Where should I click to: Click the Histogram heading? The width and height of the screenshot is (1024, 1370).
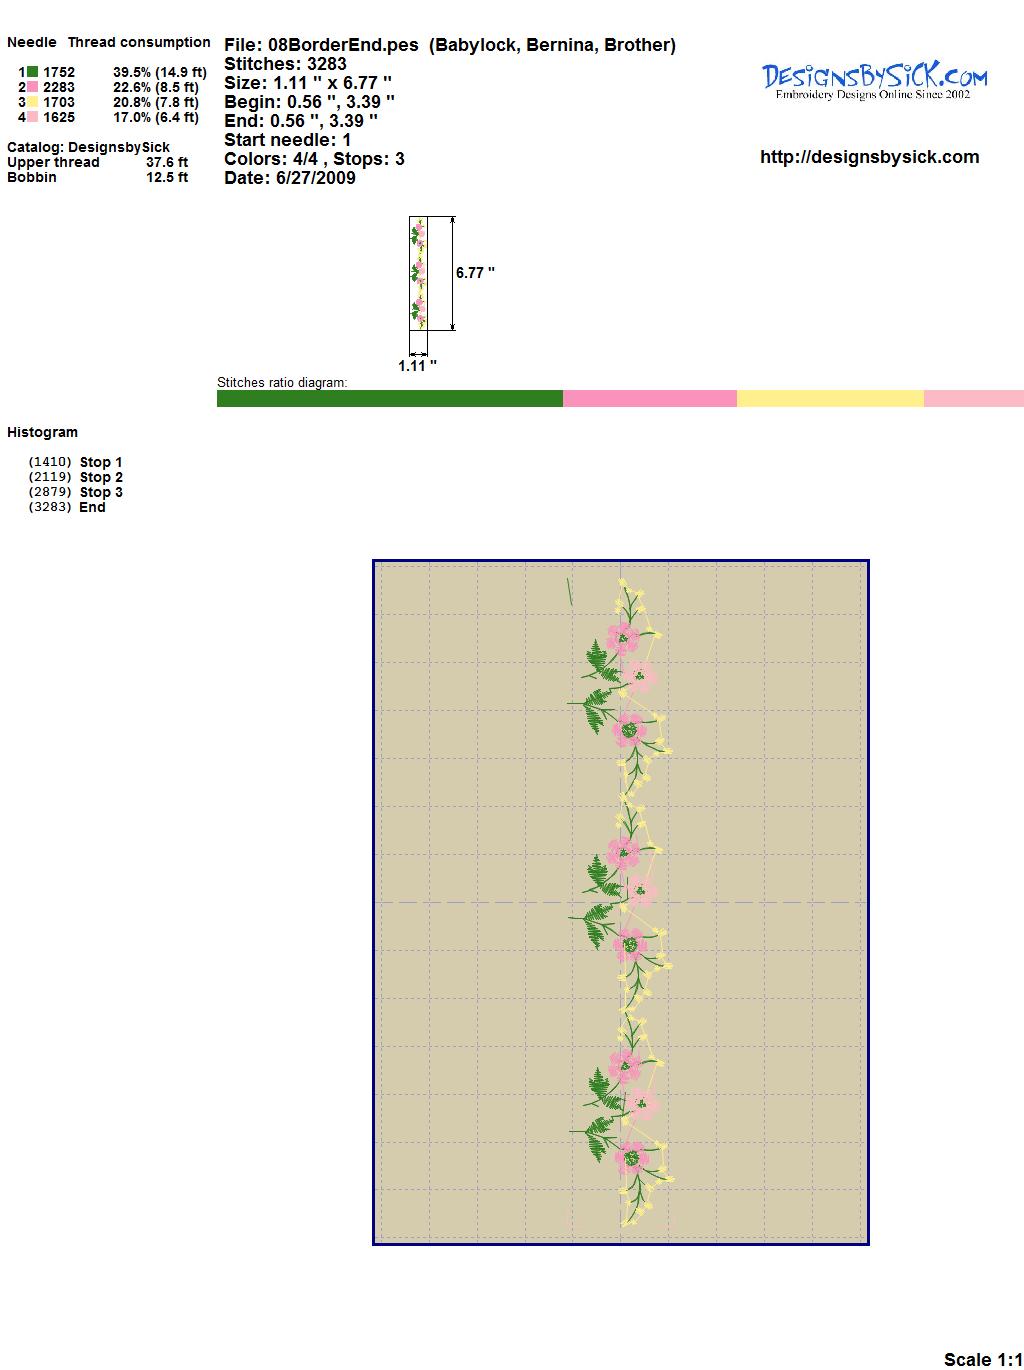[x=42, y=432]
